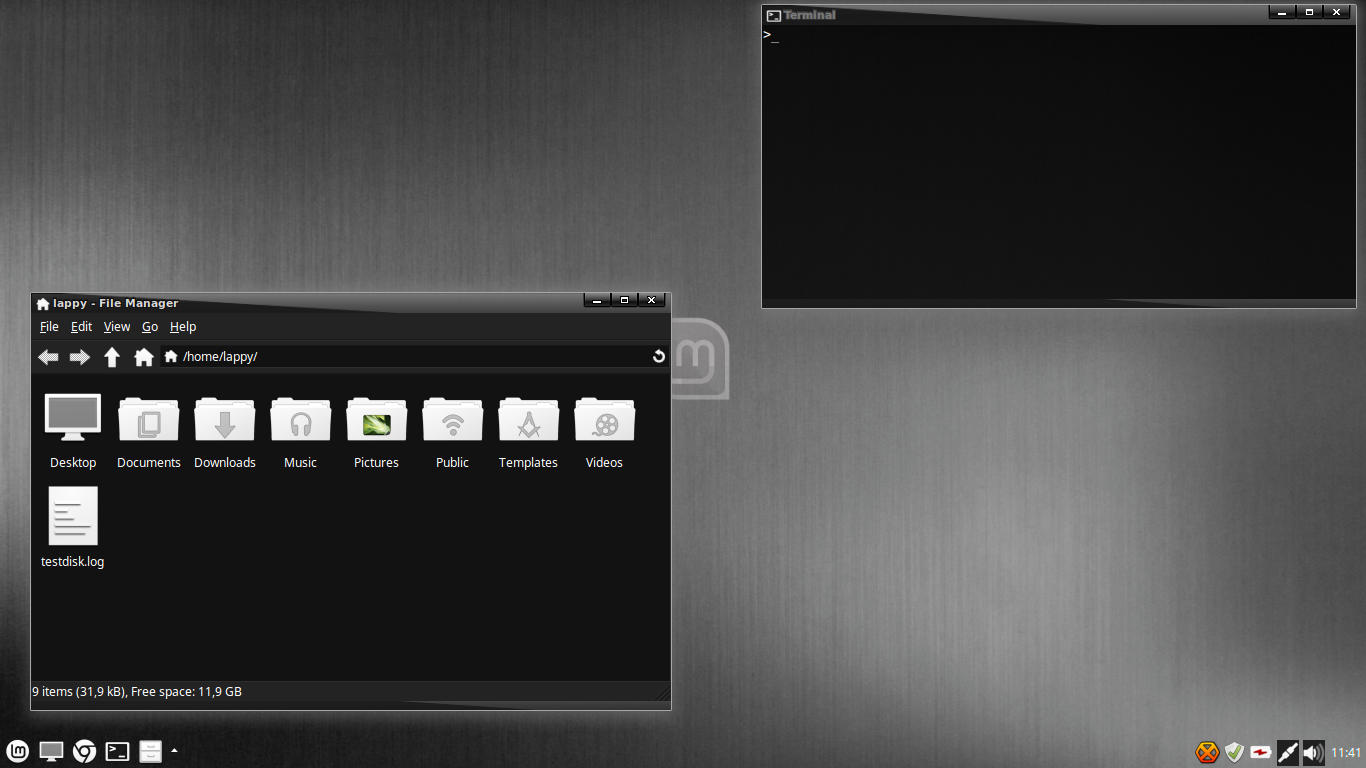Jump to home folder via house toolbar icon
Image resolution: width=1366 pixels, height=768 pixels.
pos(144,357)
